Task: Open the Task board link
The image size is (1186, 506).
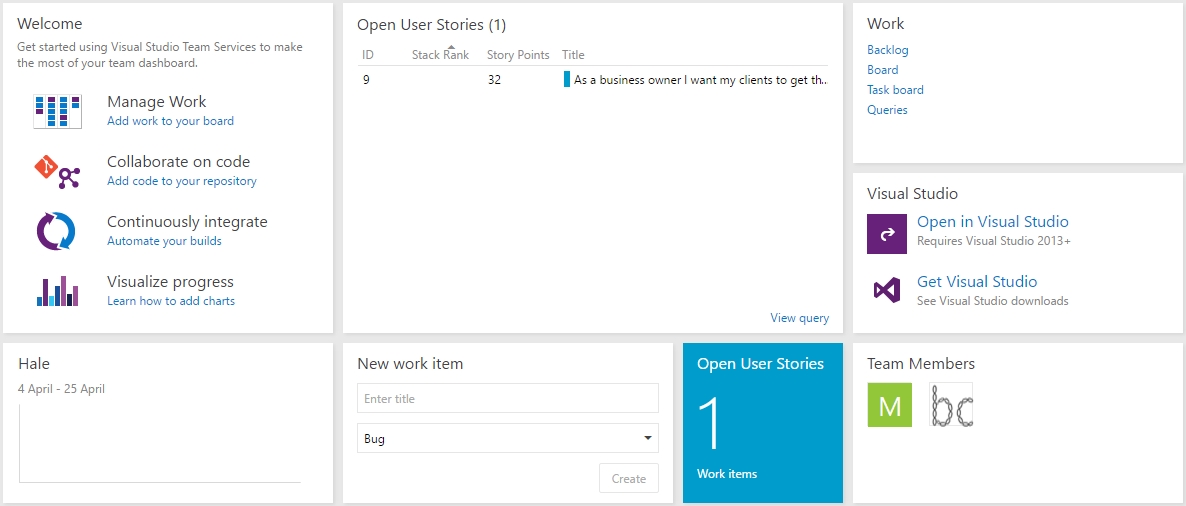Action: (x=895, y=89)
